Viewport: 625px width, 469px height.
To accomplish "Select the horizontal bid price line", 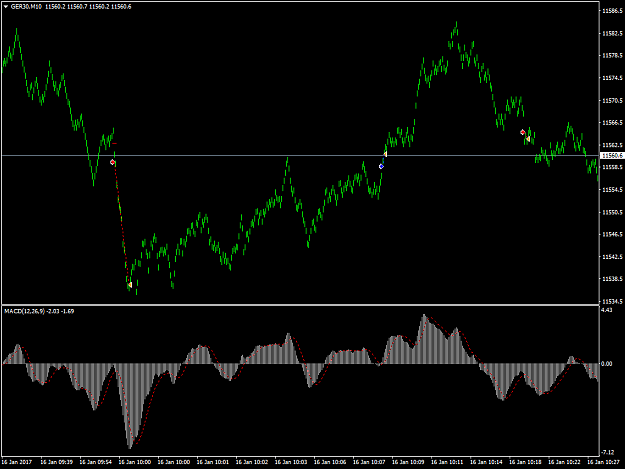I will [300, 155].
